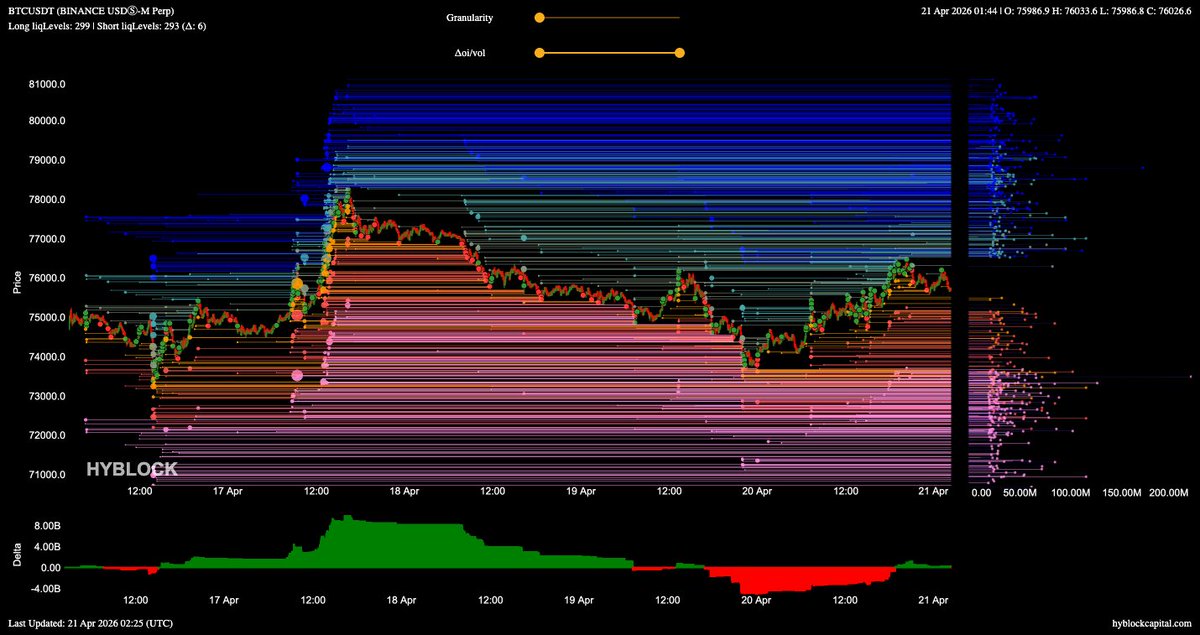The image size is (1200, 635).
Task: Click the 20 Apr label on price chart axis
Action: pos(757,491)
